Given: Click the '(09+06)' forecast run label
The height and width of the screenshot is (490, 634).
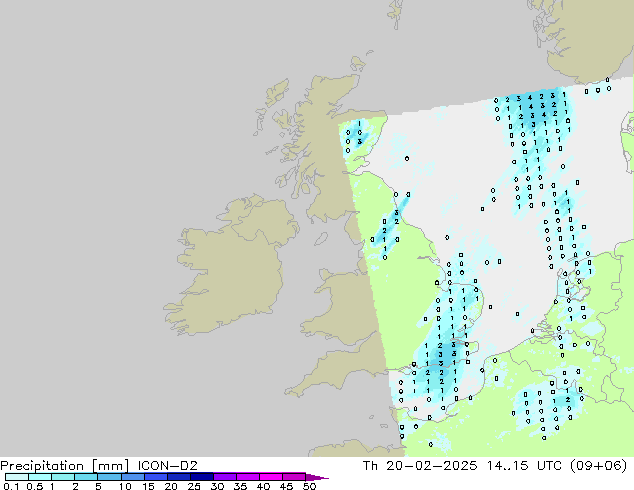Looking at the screenshot, I should coord(598,466).
